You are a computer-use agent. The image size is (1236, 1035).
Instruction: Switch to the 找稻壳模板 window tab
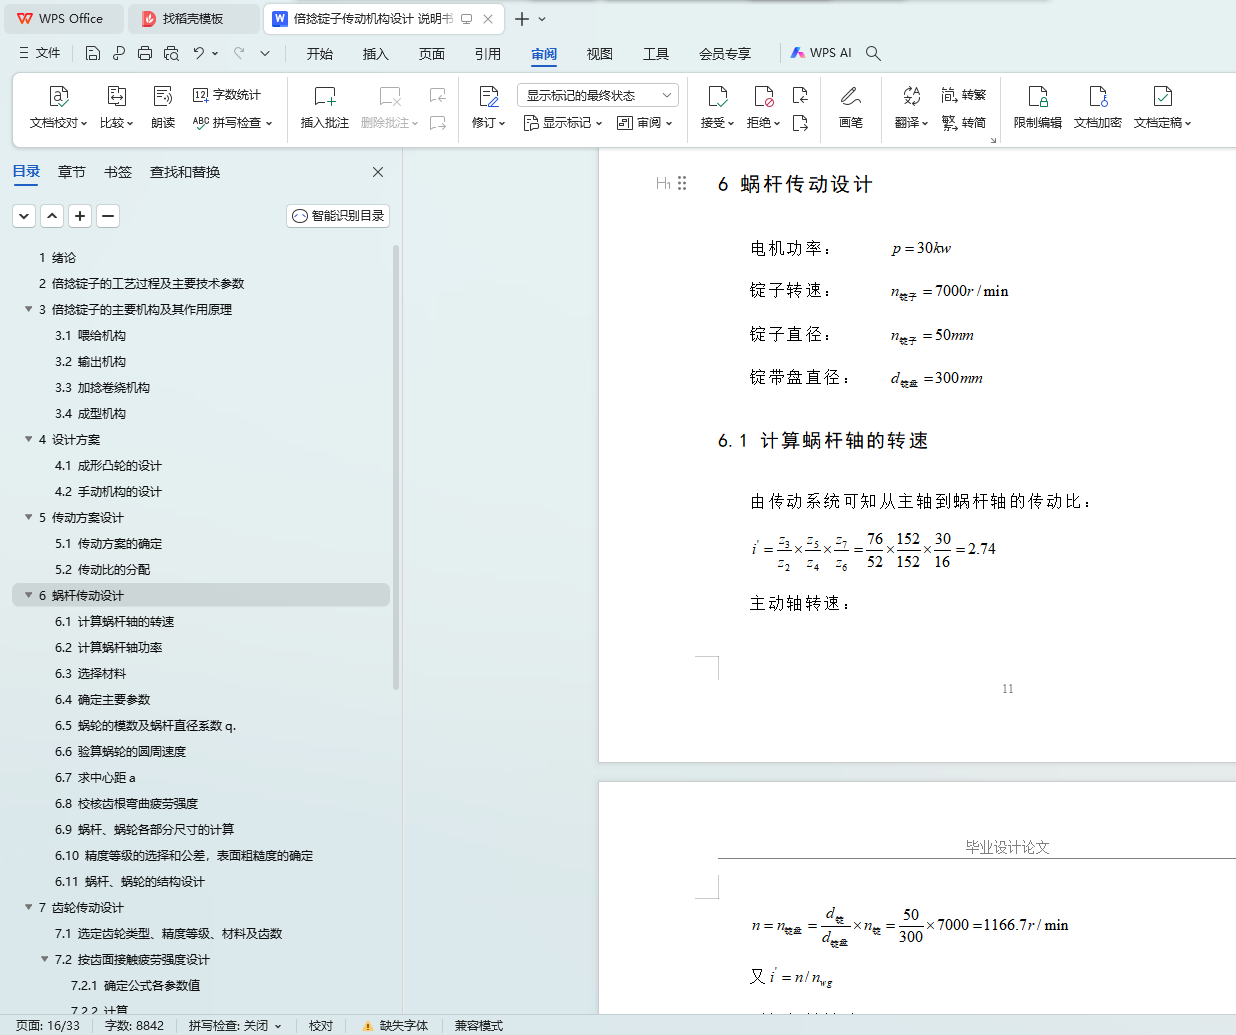pyautogui.click(x=194, y=19)
